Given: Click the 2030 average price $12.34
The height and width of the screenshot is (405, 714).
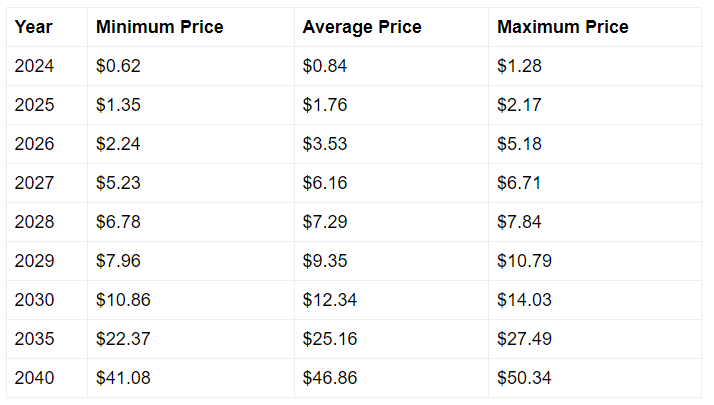Looking at the screenshot, I should pyautogui.click(x=329, y=300).
